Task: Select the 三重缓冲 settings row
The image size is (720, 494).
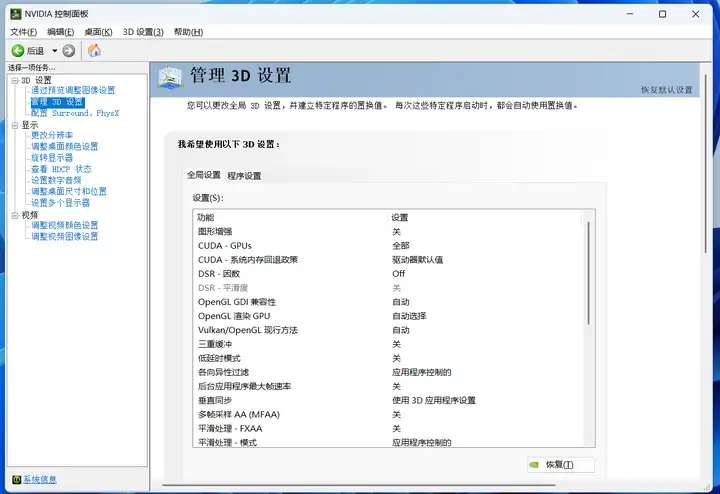Action: [x=388, y=344]
